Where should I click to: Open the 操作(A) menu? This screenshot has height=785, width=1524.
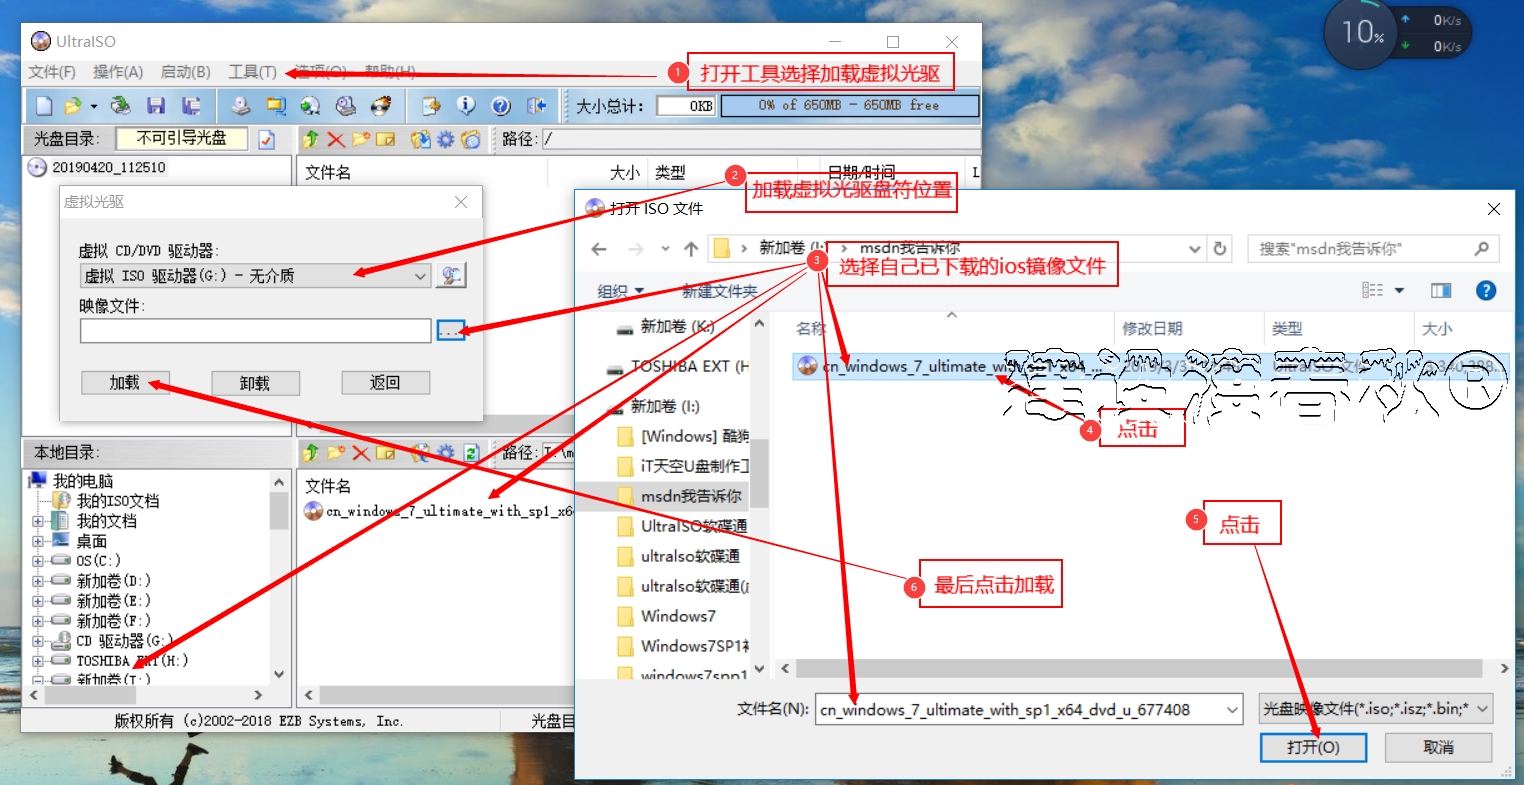(118, 72)
